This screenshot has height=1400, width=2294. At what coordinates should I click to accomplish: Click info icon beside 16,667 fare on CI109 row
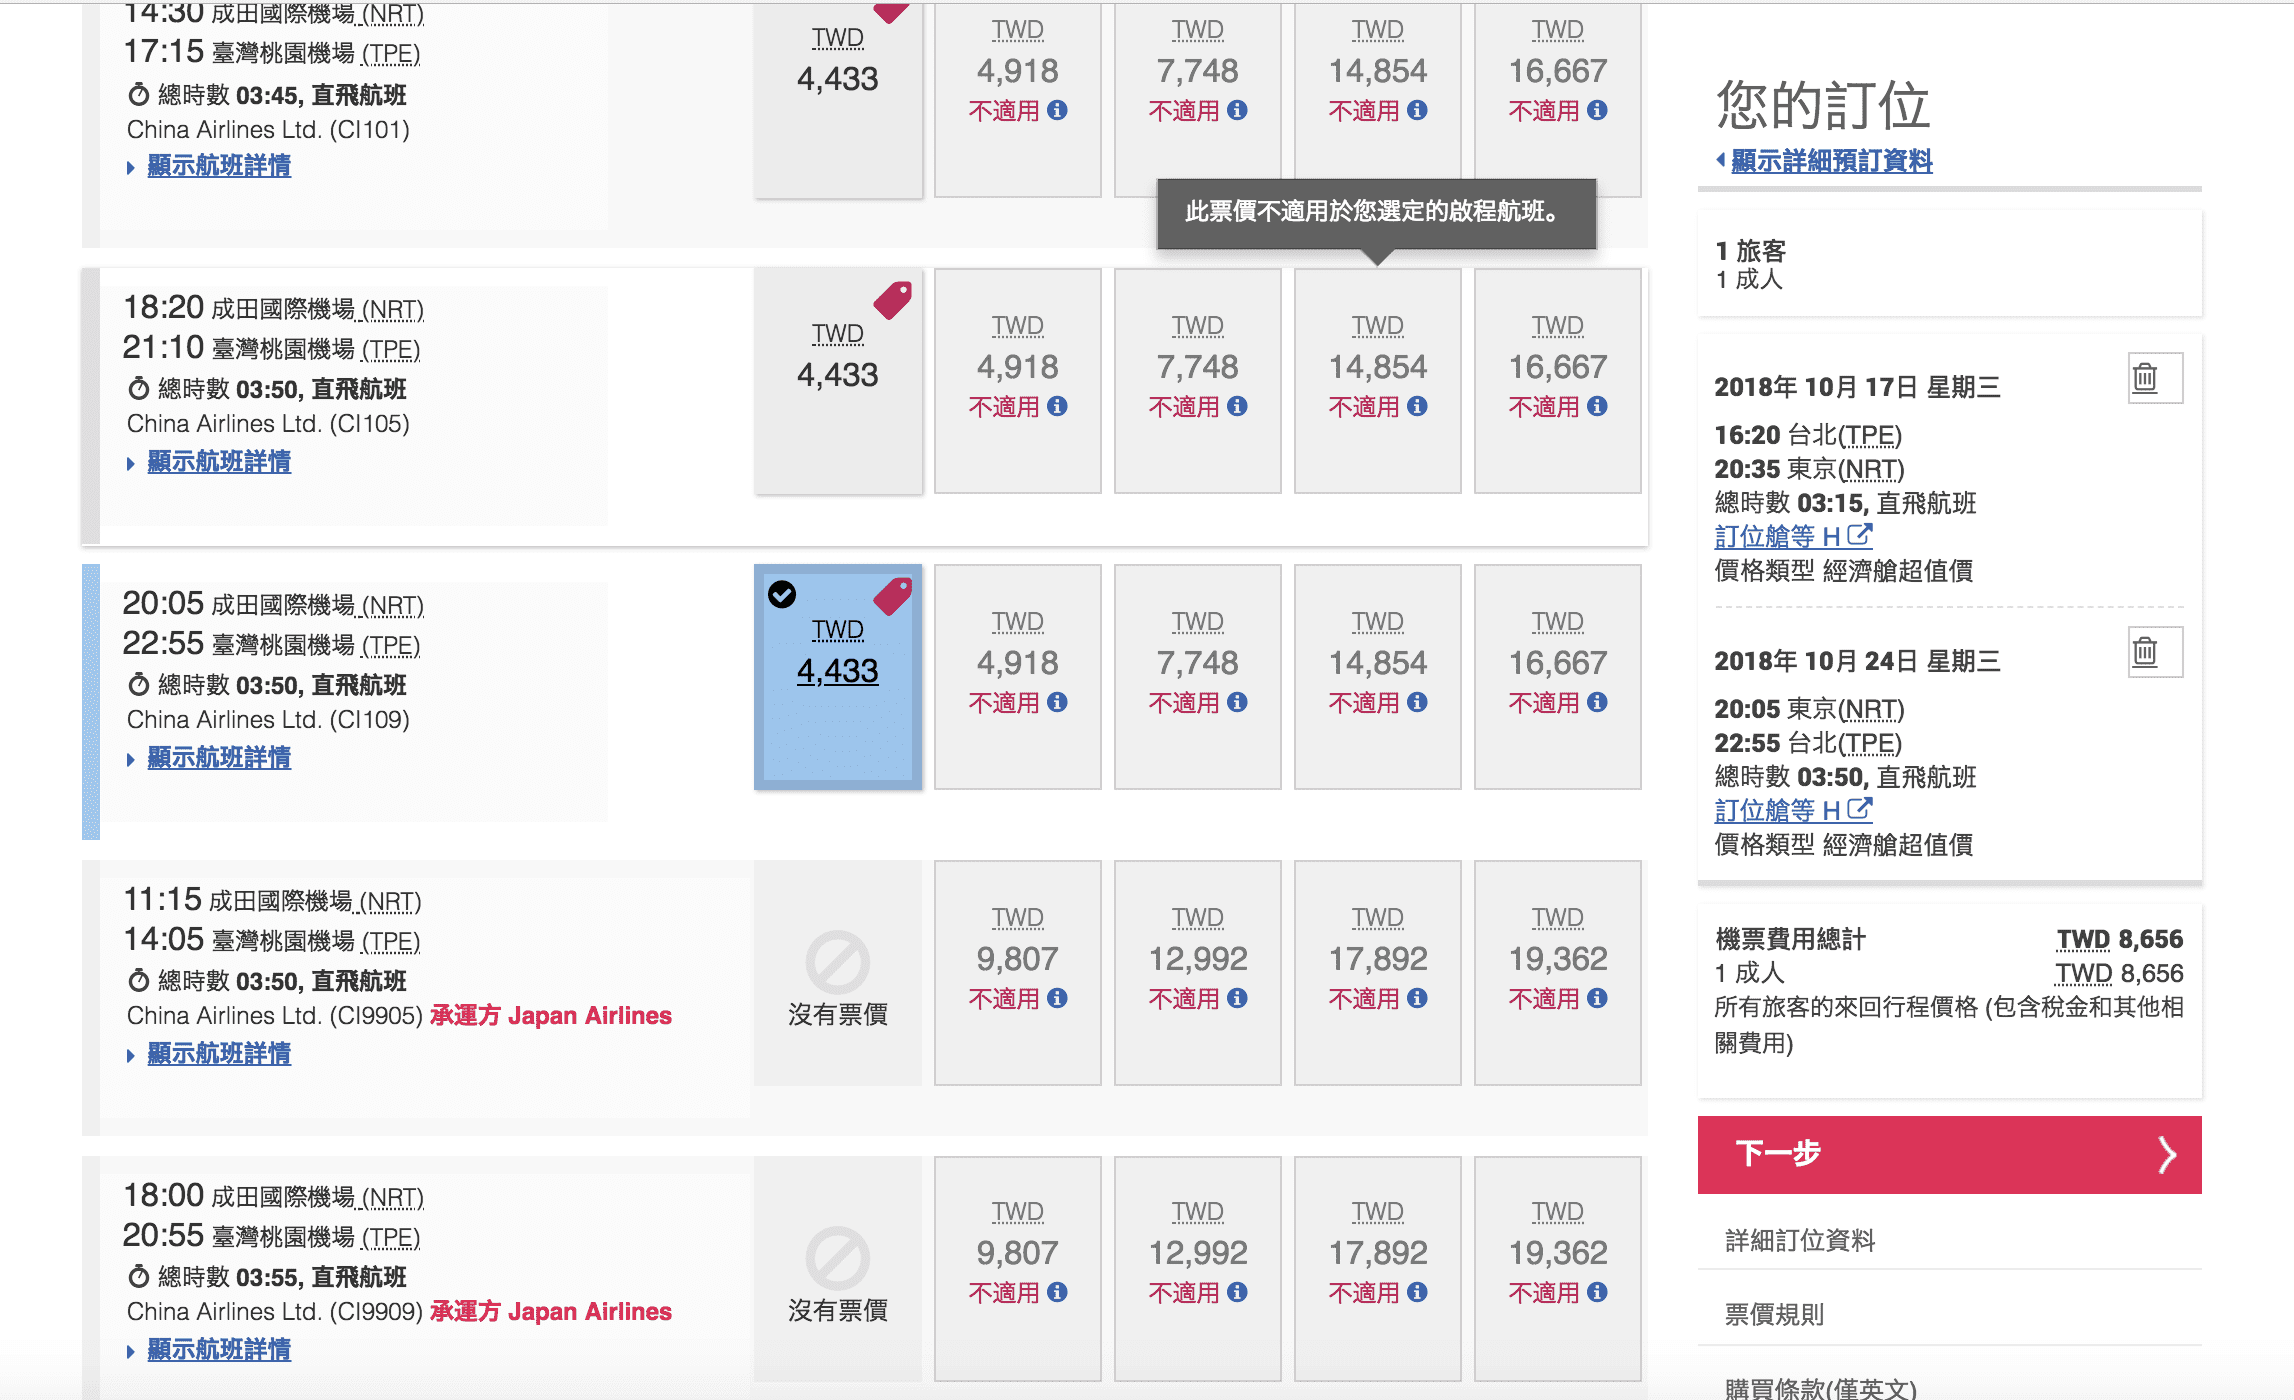(1598, 702)
